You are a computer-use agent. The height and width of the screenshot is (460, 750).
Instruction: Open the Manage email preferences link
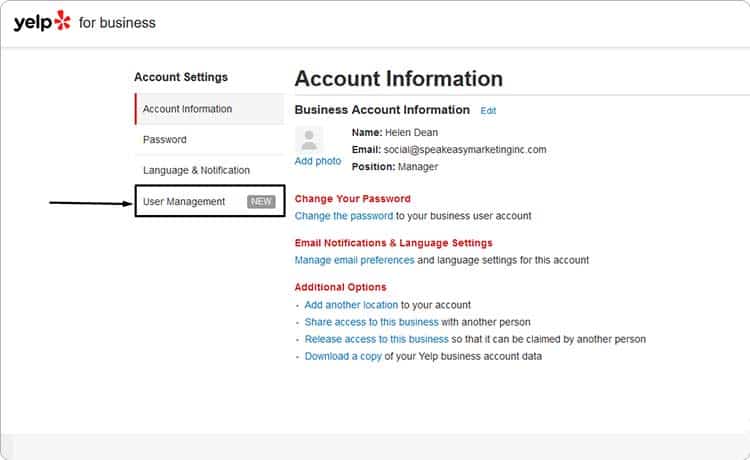(354, 260)
